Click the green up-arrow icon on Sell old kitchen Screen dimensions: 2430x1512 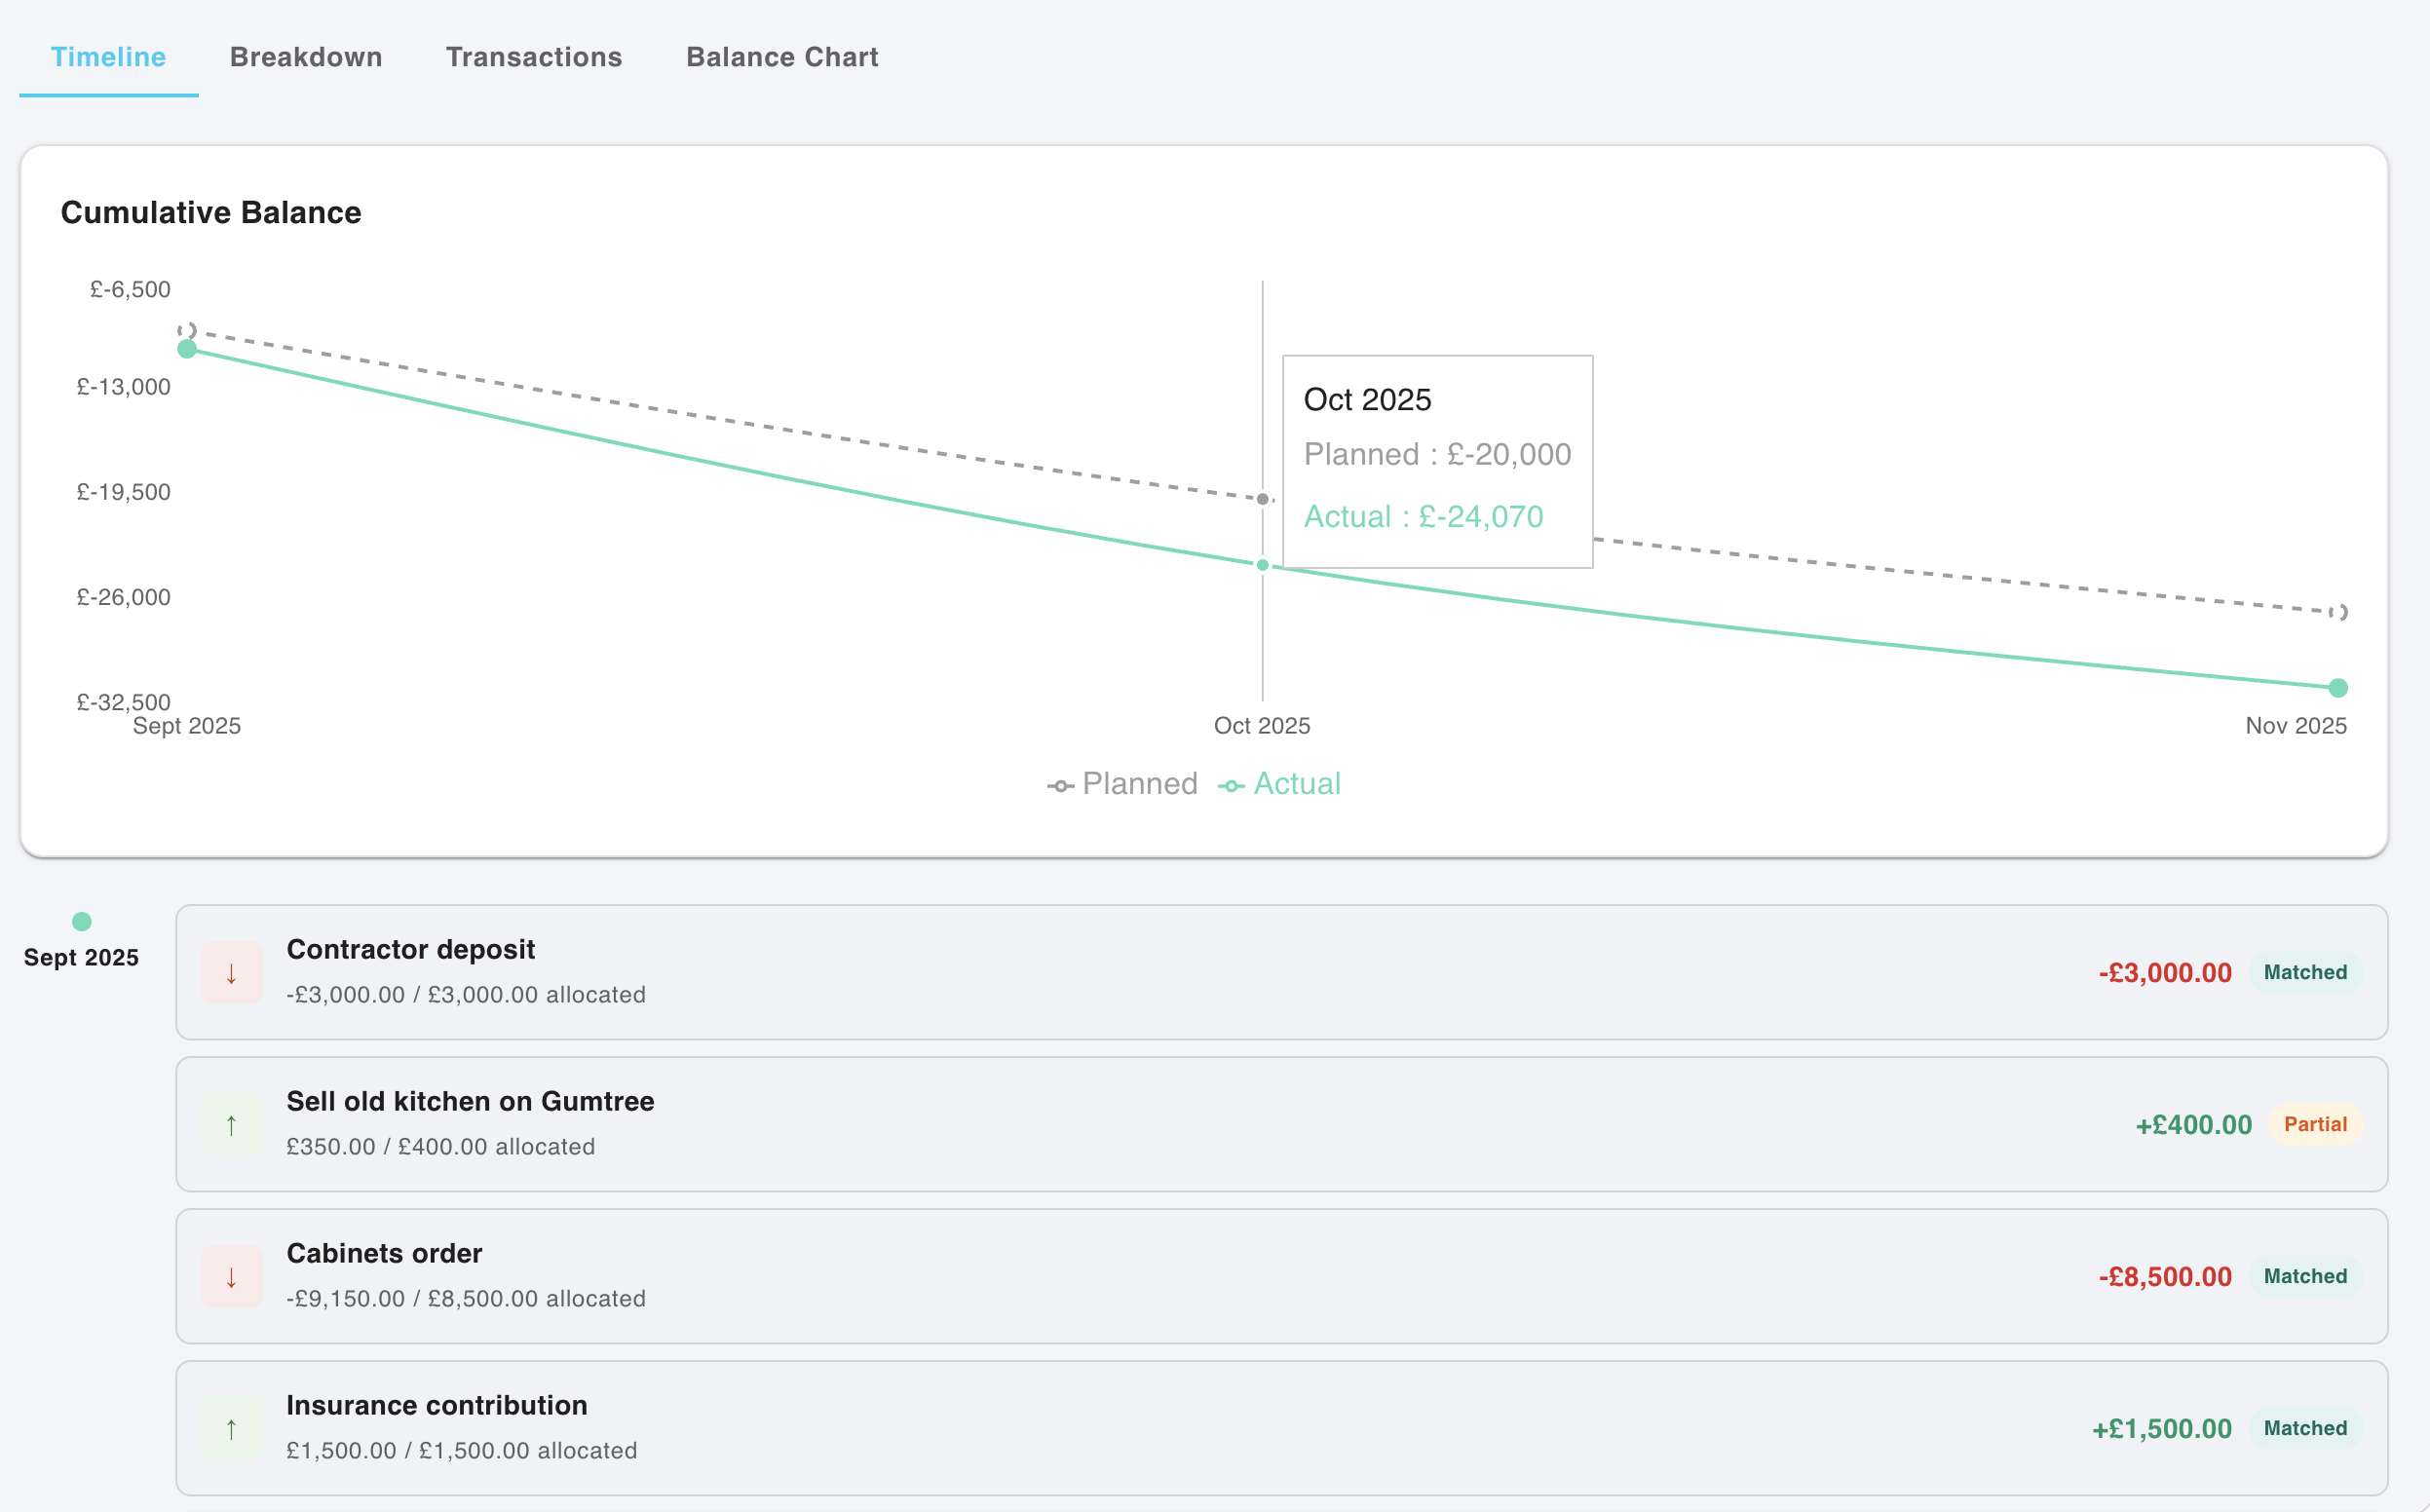(231, 1124)
